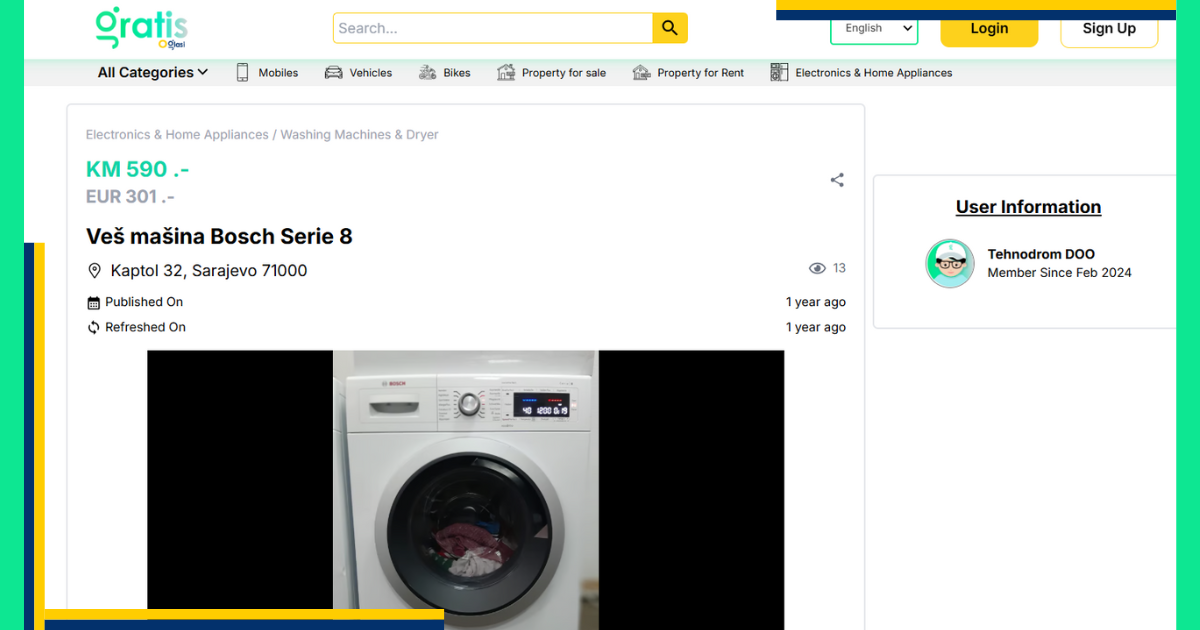Click the Washing Machines & Dryer breadcrumb

(x=359, y=134)
